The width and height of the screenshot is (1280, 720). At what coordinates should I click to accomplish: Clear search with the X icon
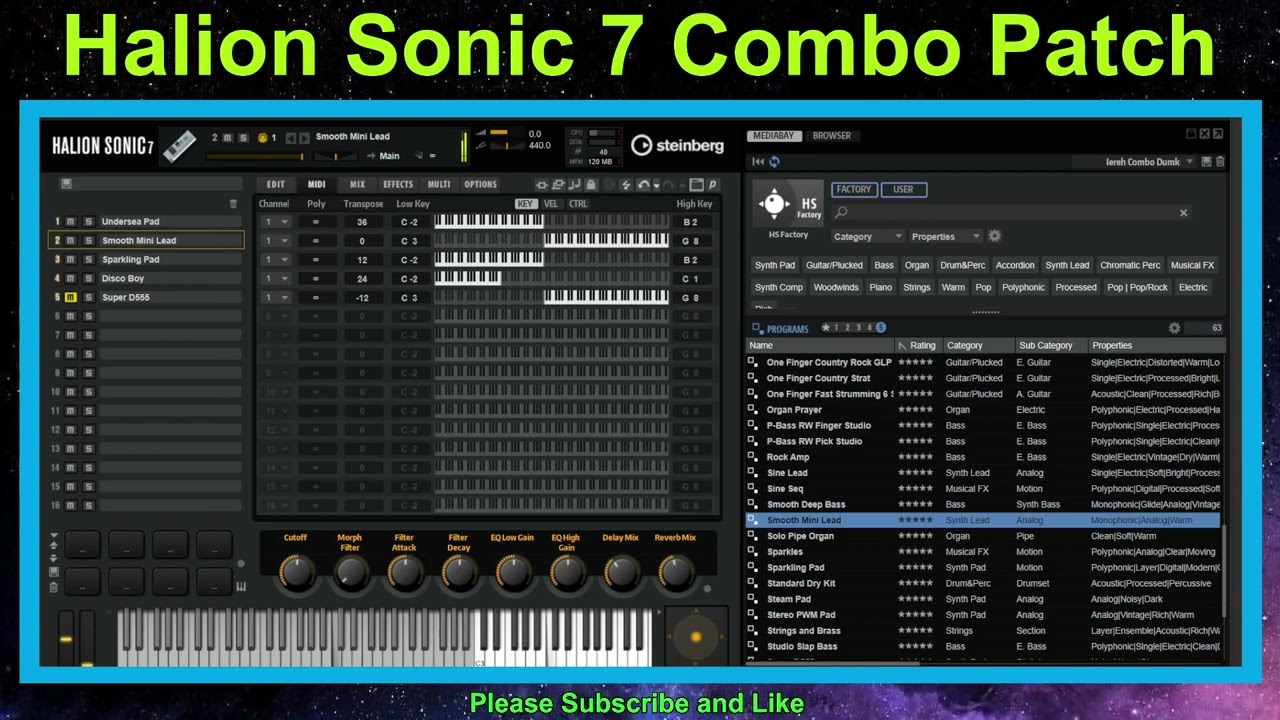[1183, 212]
